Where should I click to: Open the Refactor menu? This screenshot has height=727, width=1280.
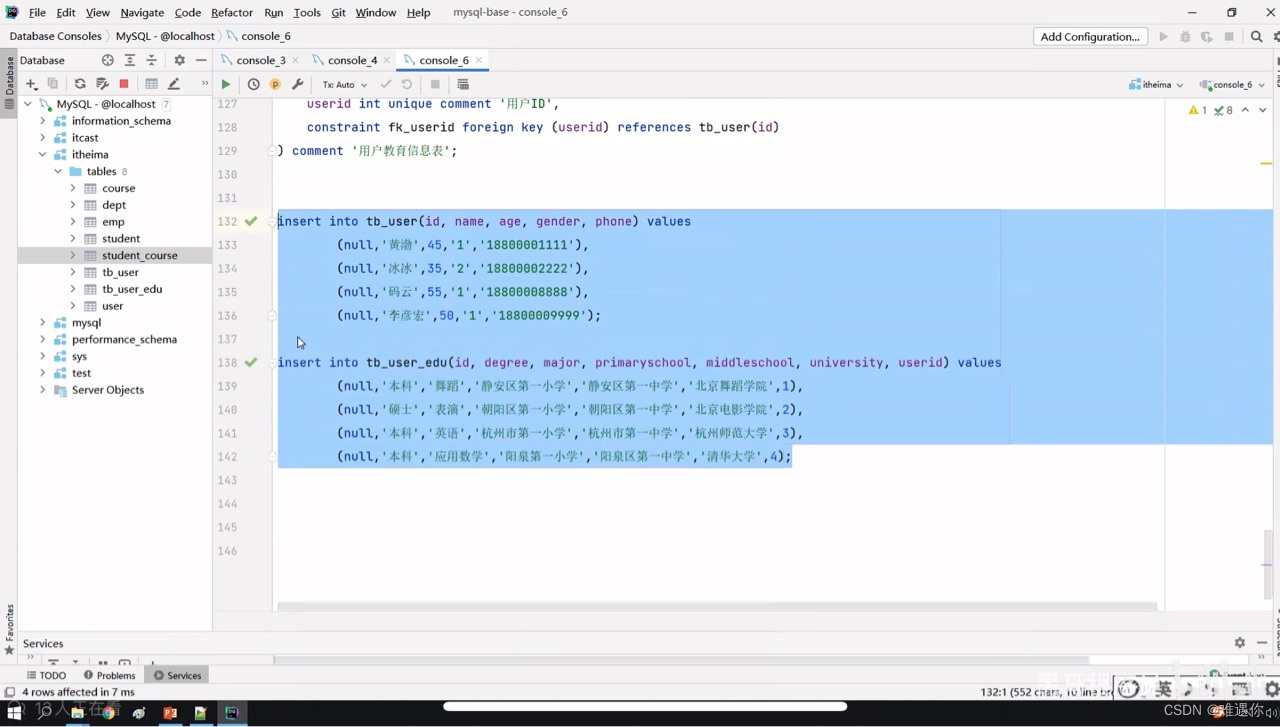pyautogui.click(x=232, y=12)
